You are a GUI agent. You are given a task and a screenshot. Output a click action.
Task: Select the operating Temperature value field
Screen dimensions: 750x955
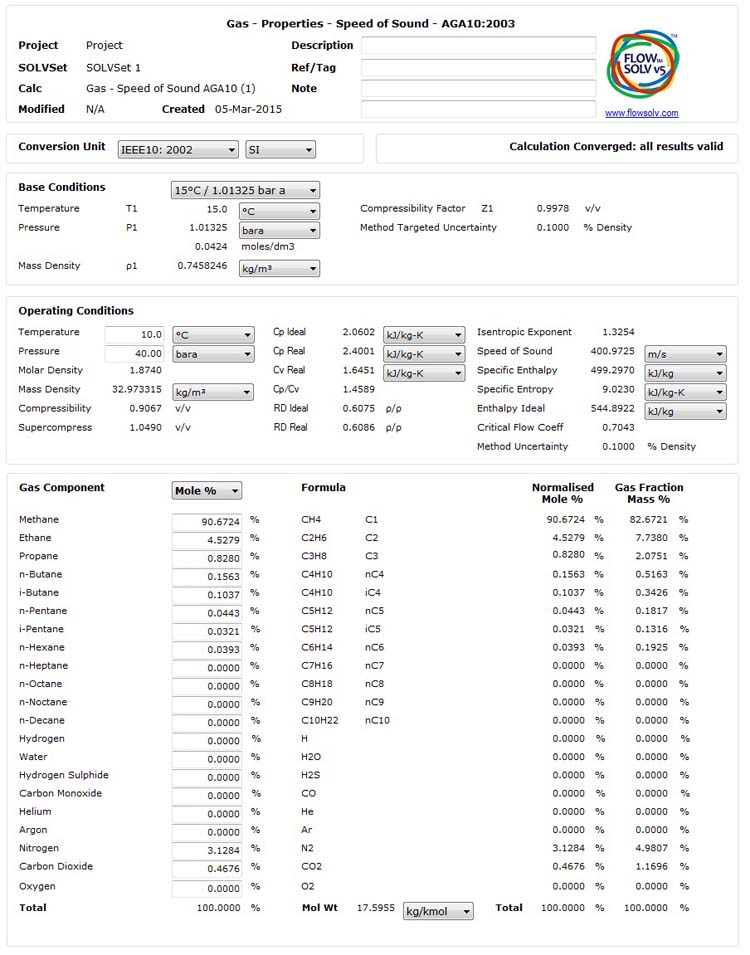[x=135, y=335]
